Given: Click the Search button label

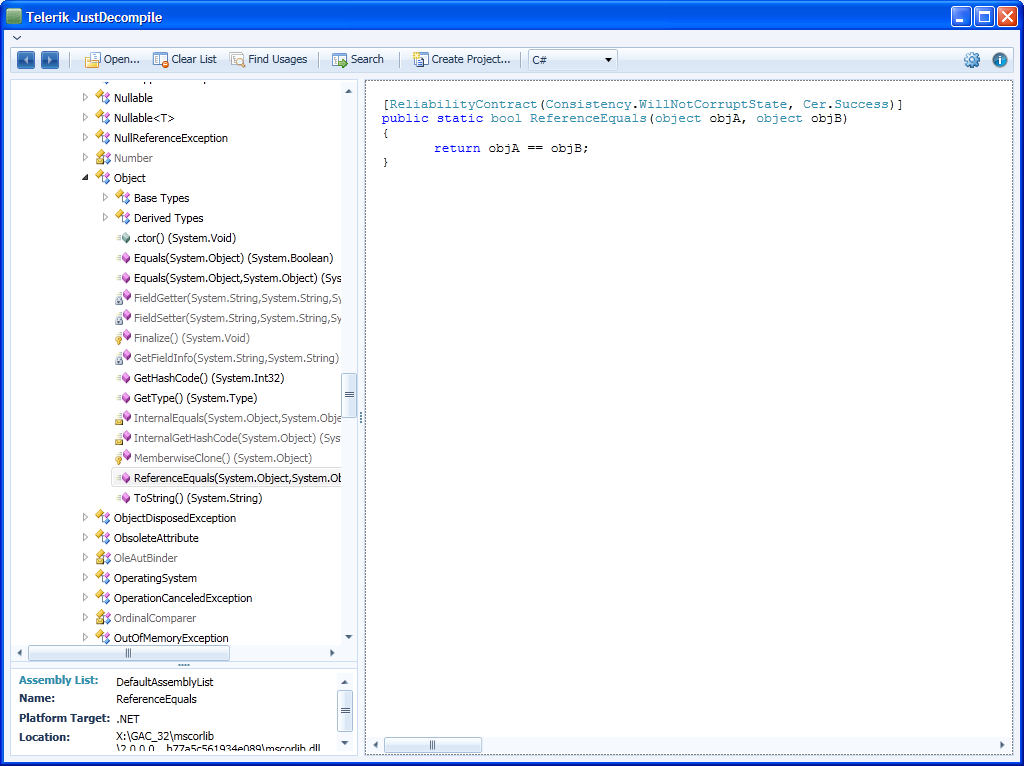Looking at the screenshot, I should [367, 59].
